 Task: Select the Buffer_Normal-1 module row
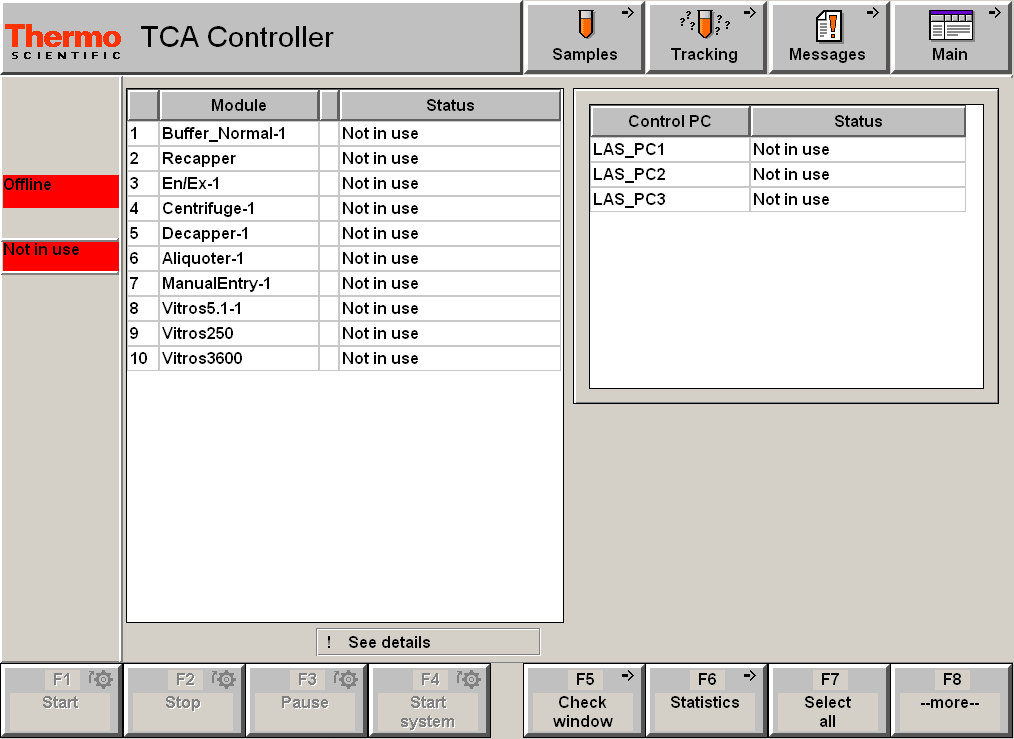pos(344,133)
